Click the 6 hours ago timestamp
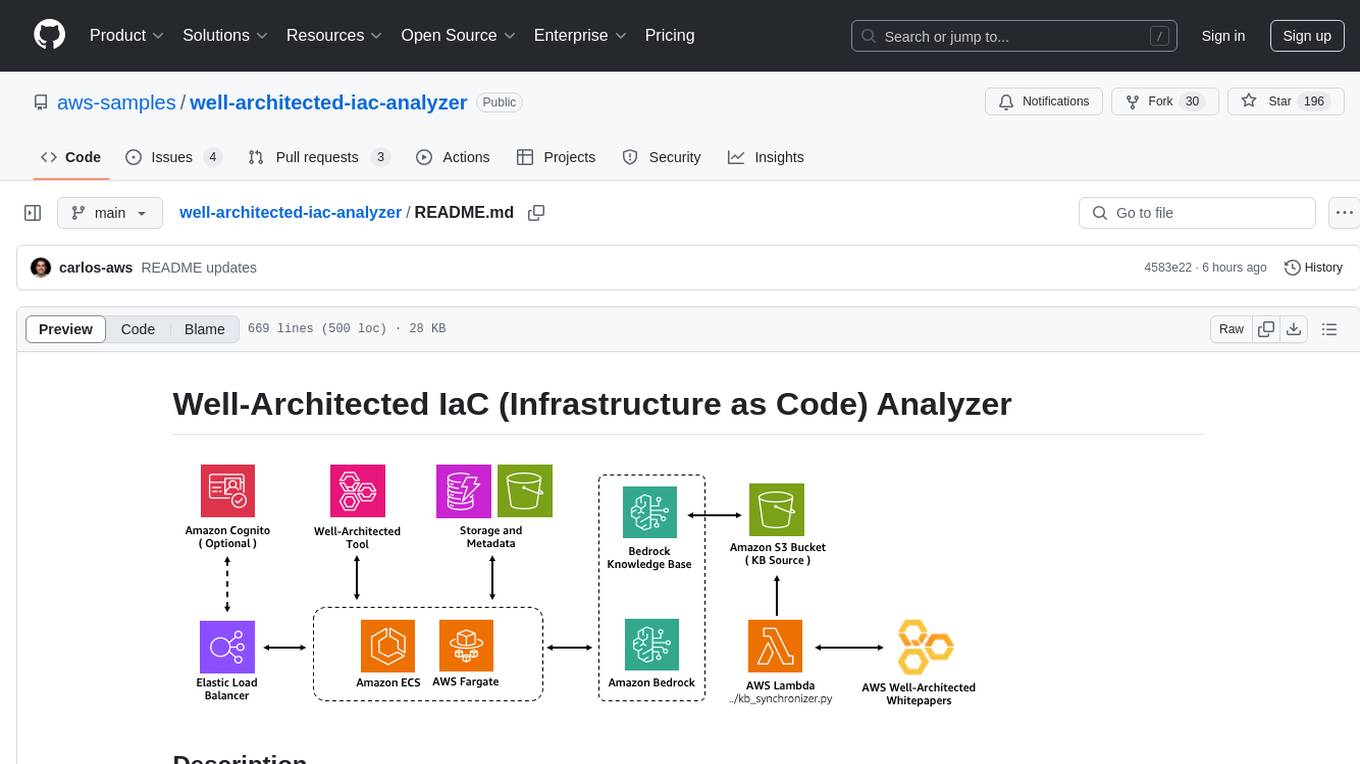 coord(1236,268)
